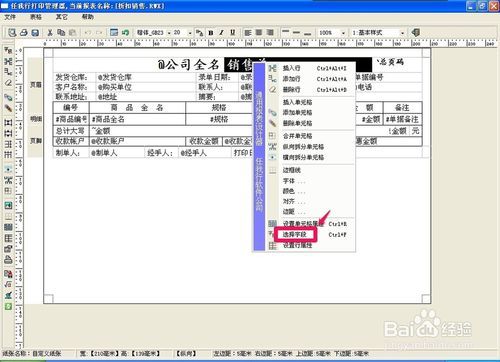Open the 文件 menu

pos(10,17)
